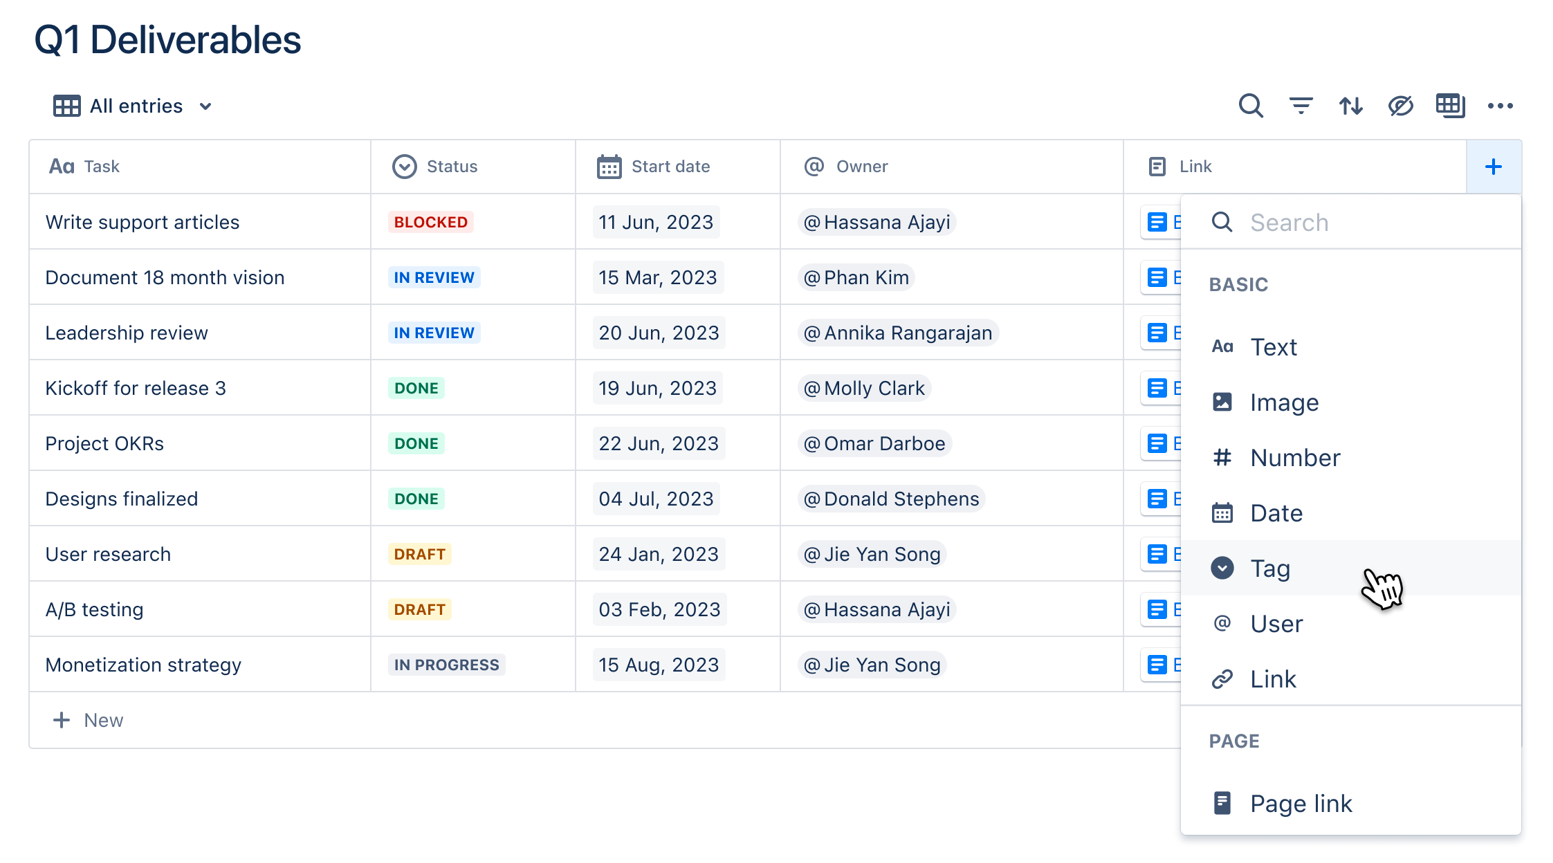Click the Designs finalized task cell
Viewport: 1553px width, 863px height.
click(x=200, y=499)
